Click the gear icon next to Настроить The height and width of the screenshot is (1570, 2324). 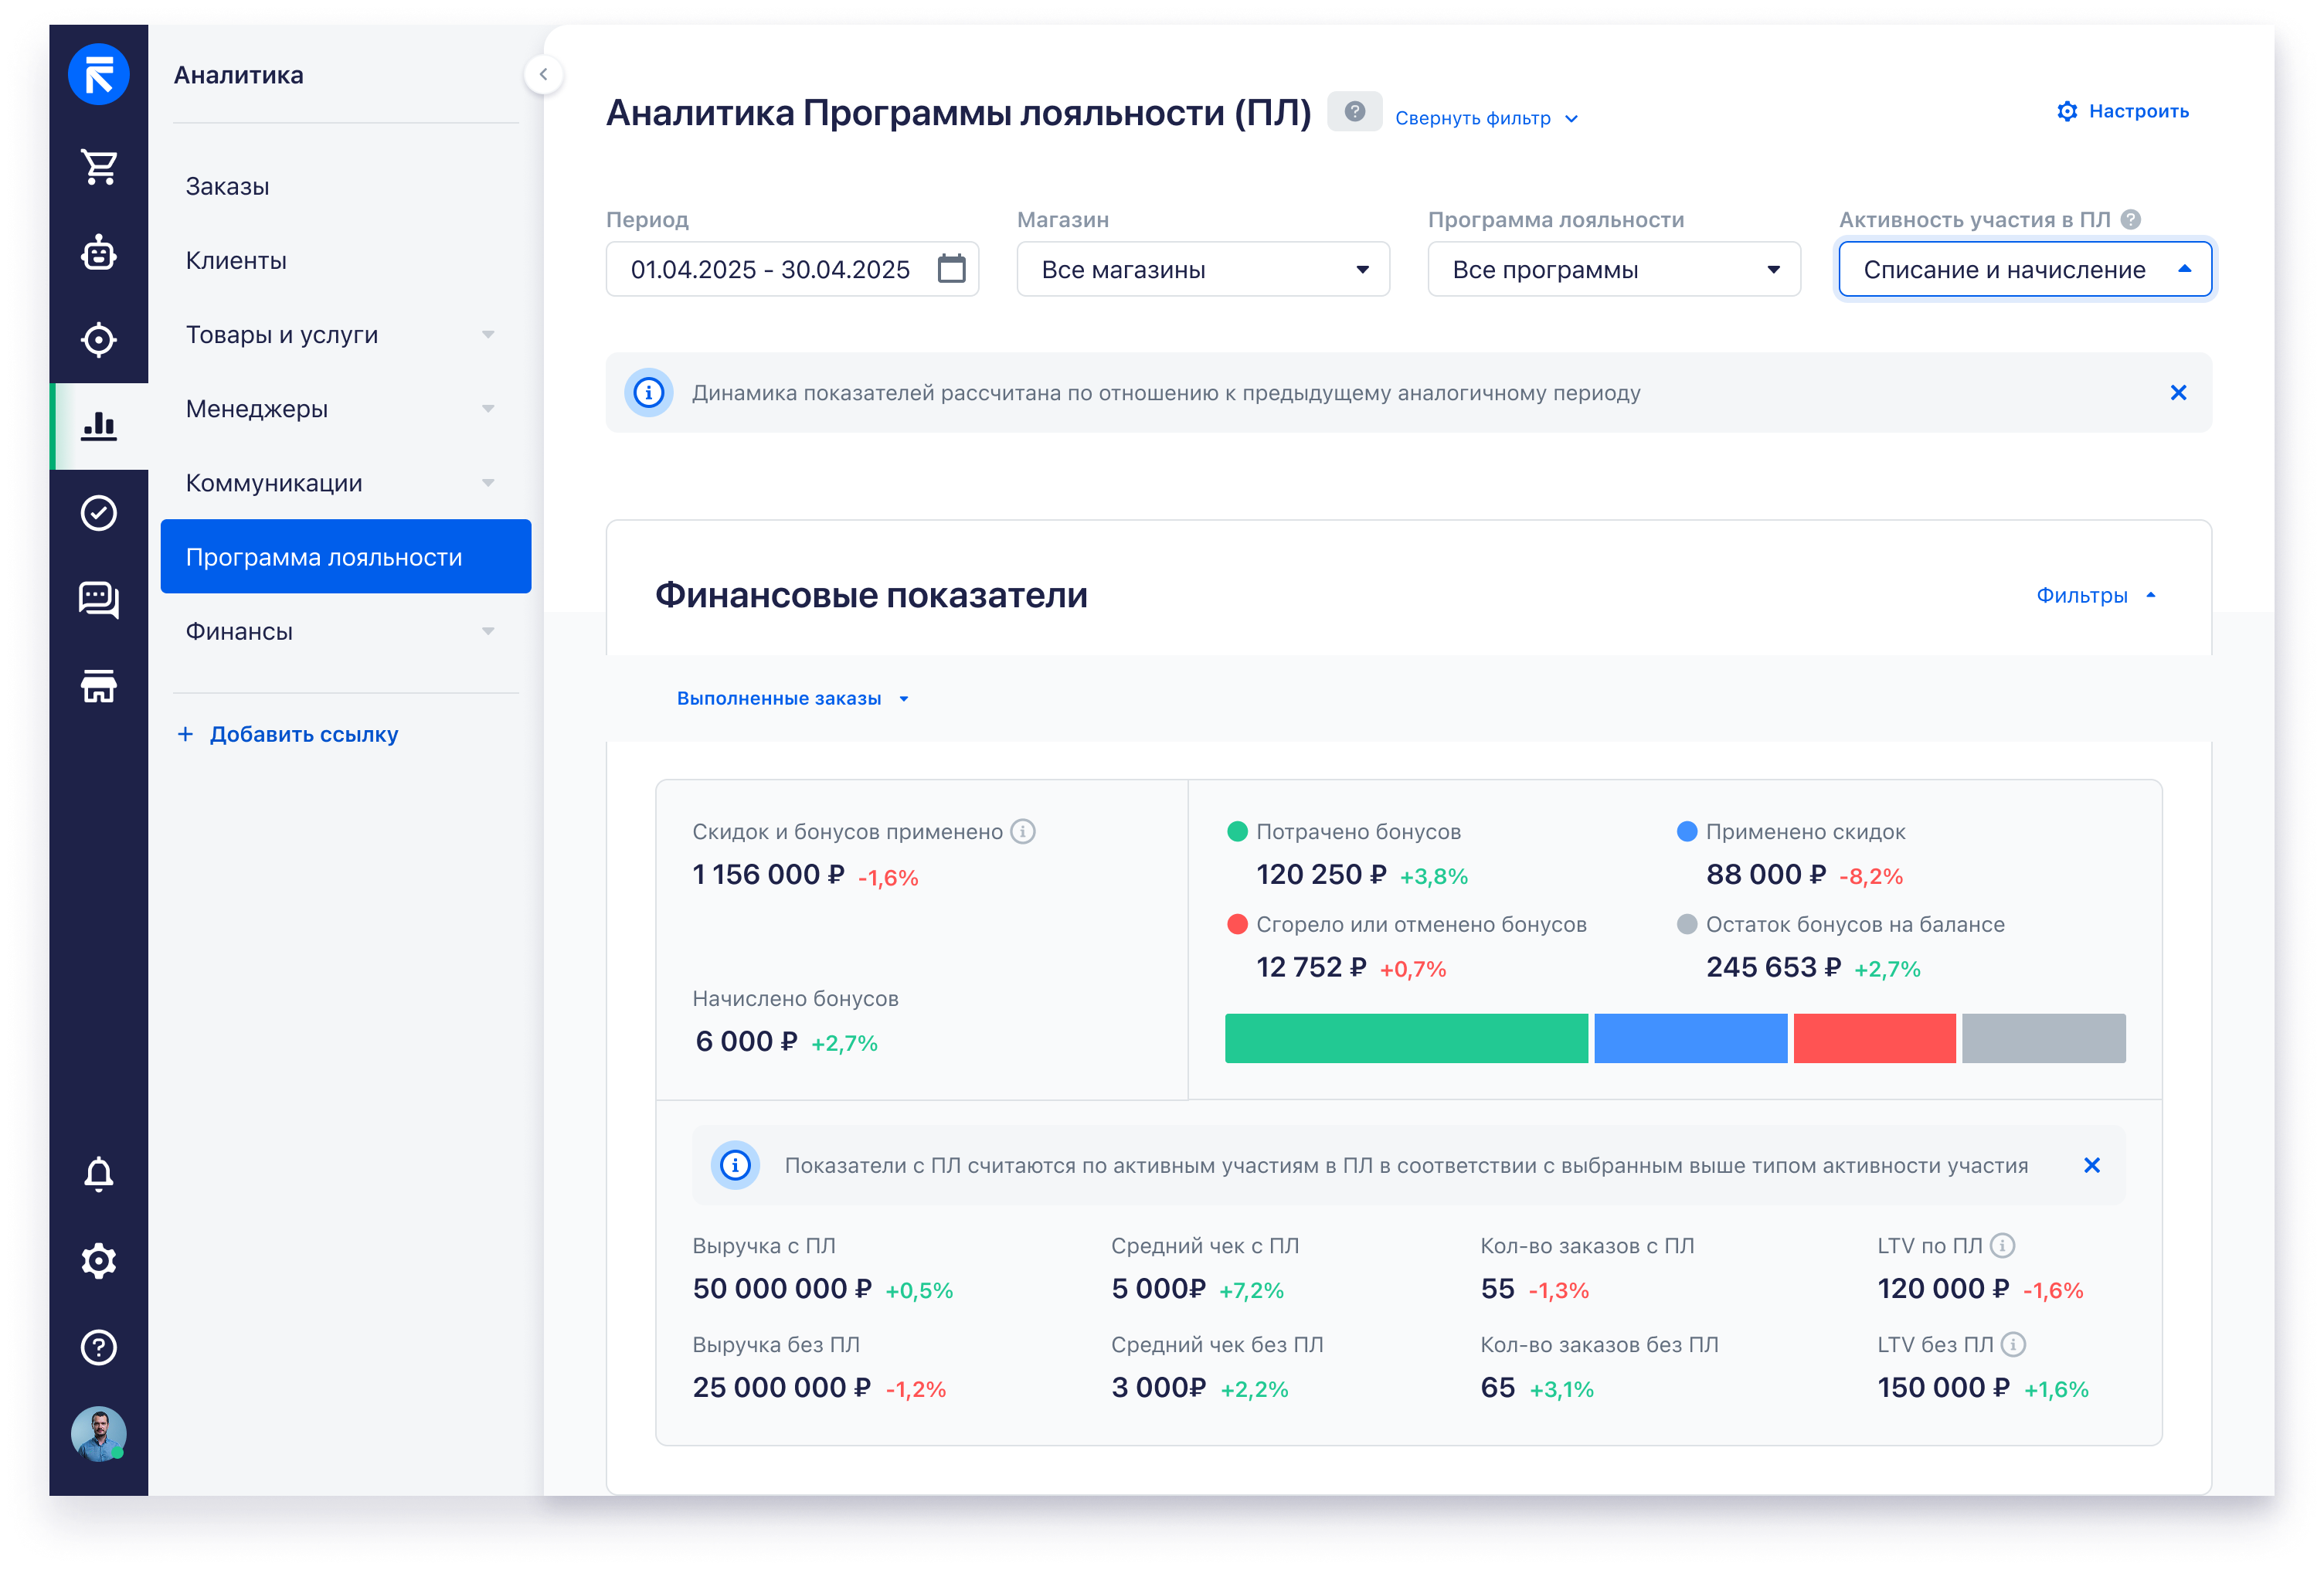[2066, 111]
